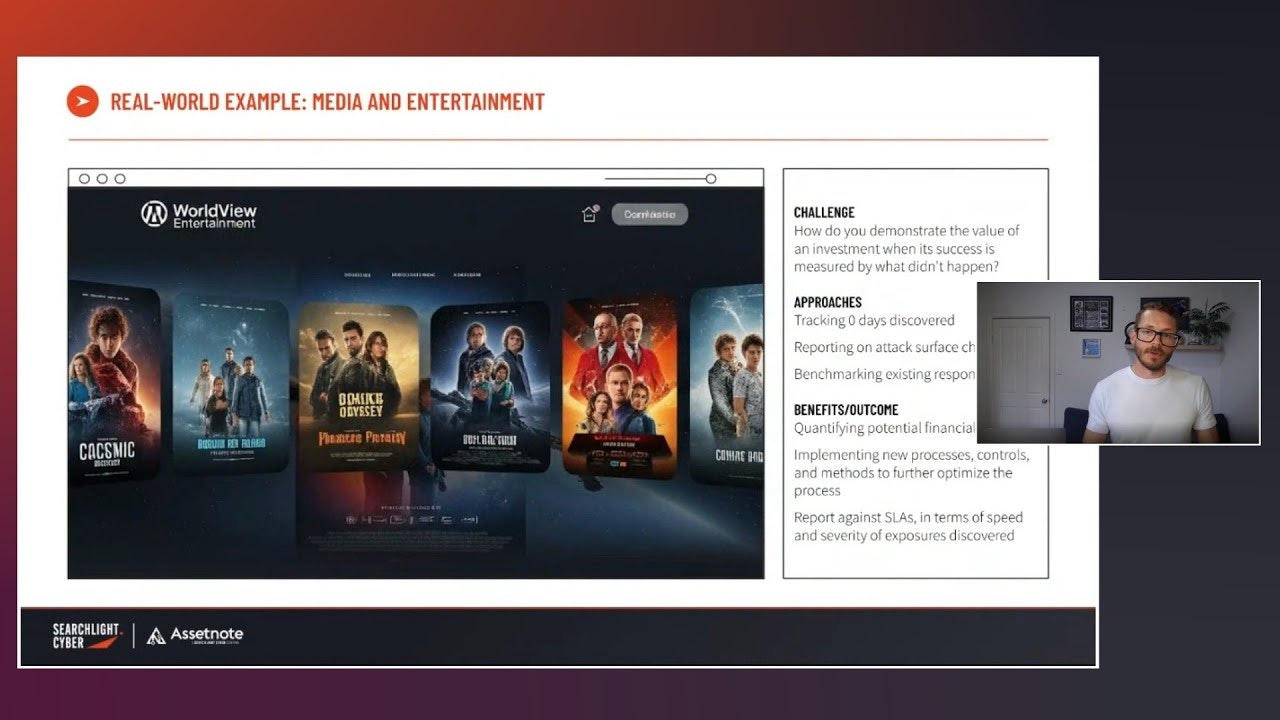Click the Searchlight Cyber logo in footer

pyautogui.click(x=87, y=636)
